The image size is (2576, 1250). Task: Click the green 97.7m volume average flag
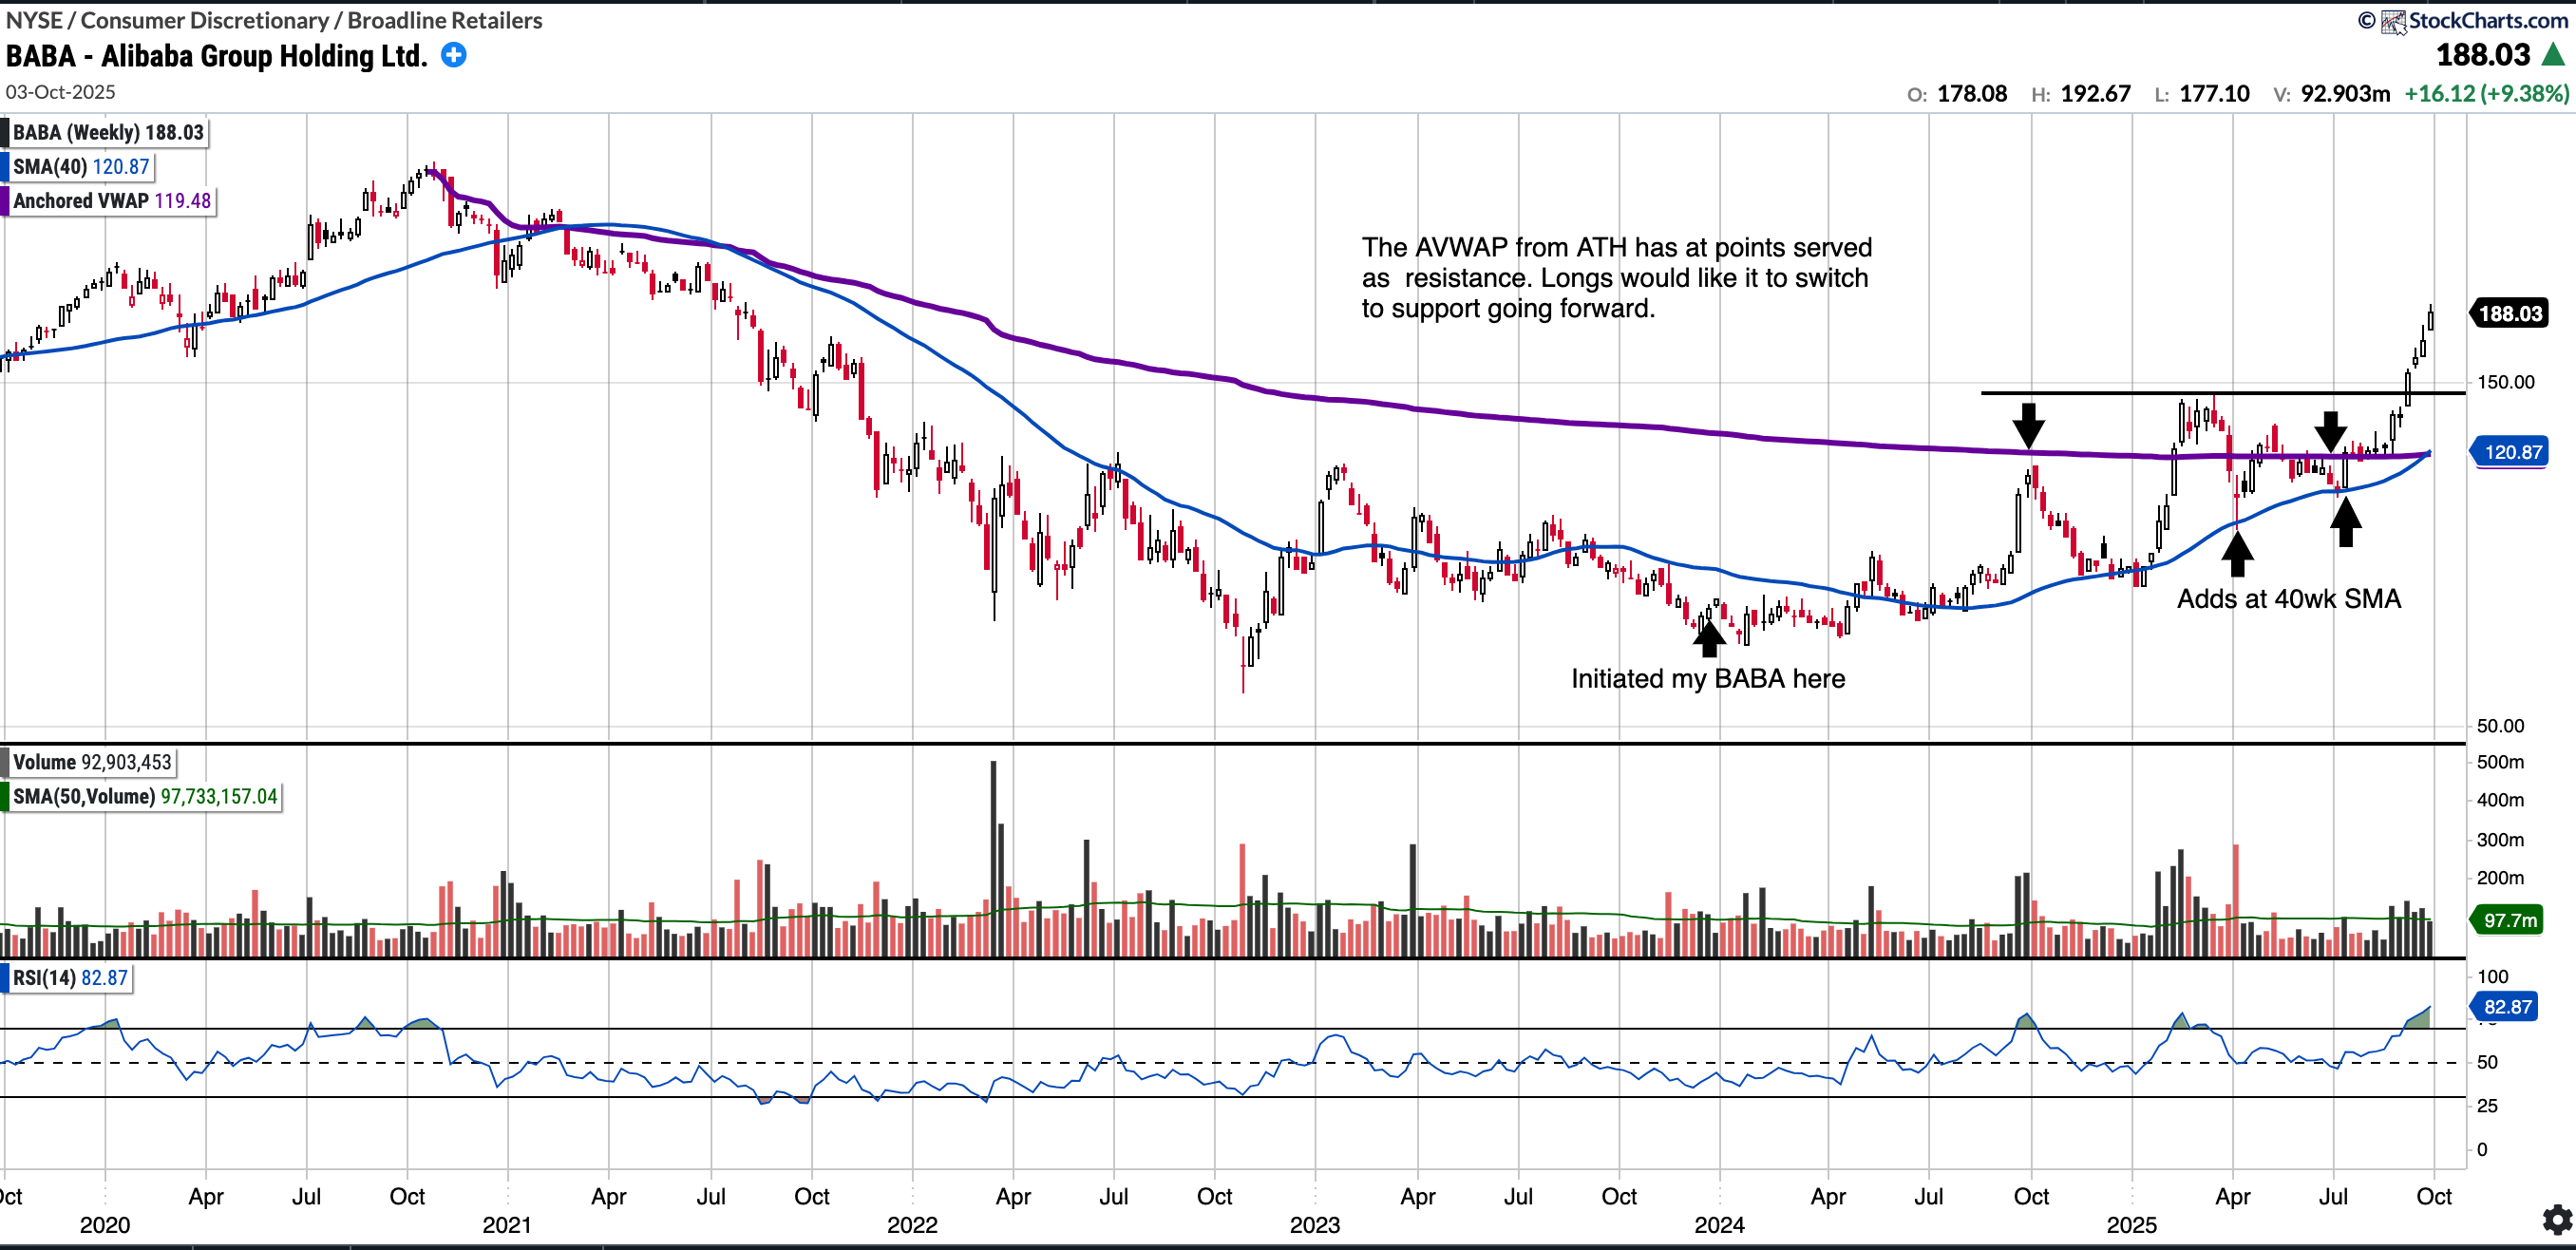coord(2509,920)
